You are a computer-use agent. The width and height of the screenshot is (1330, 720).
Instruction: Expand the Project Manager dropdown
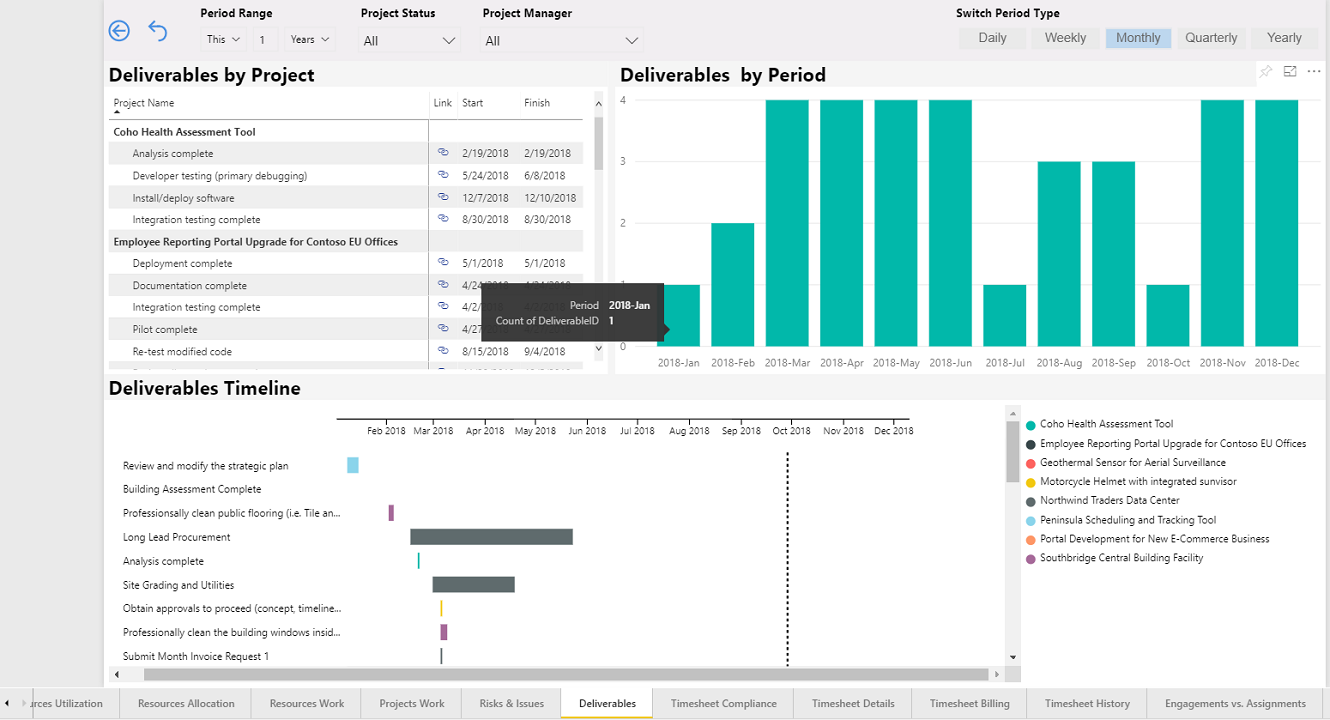click(562, 41)
